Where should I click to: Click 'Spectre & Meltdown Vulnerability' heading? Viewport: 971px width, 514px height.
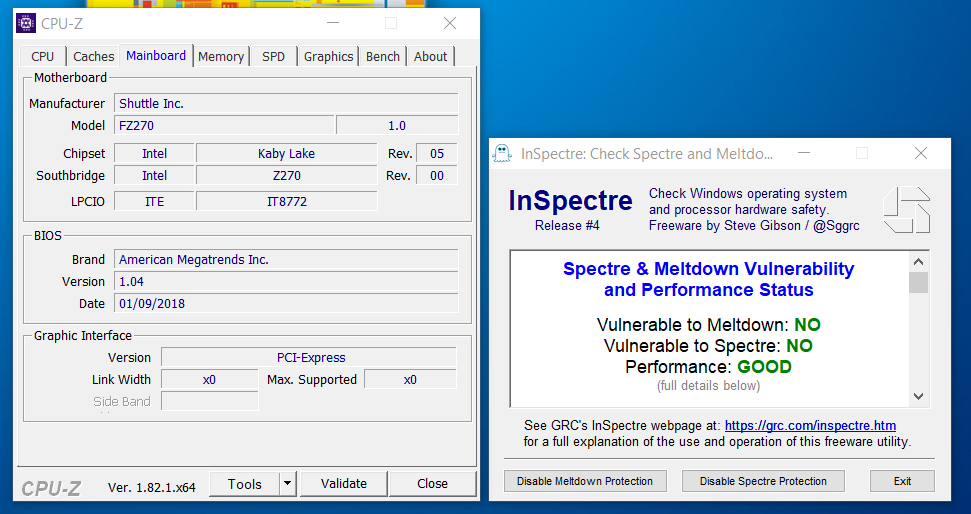708,269
